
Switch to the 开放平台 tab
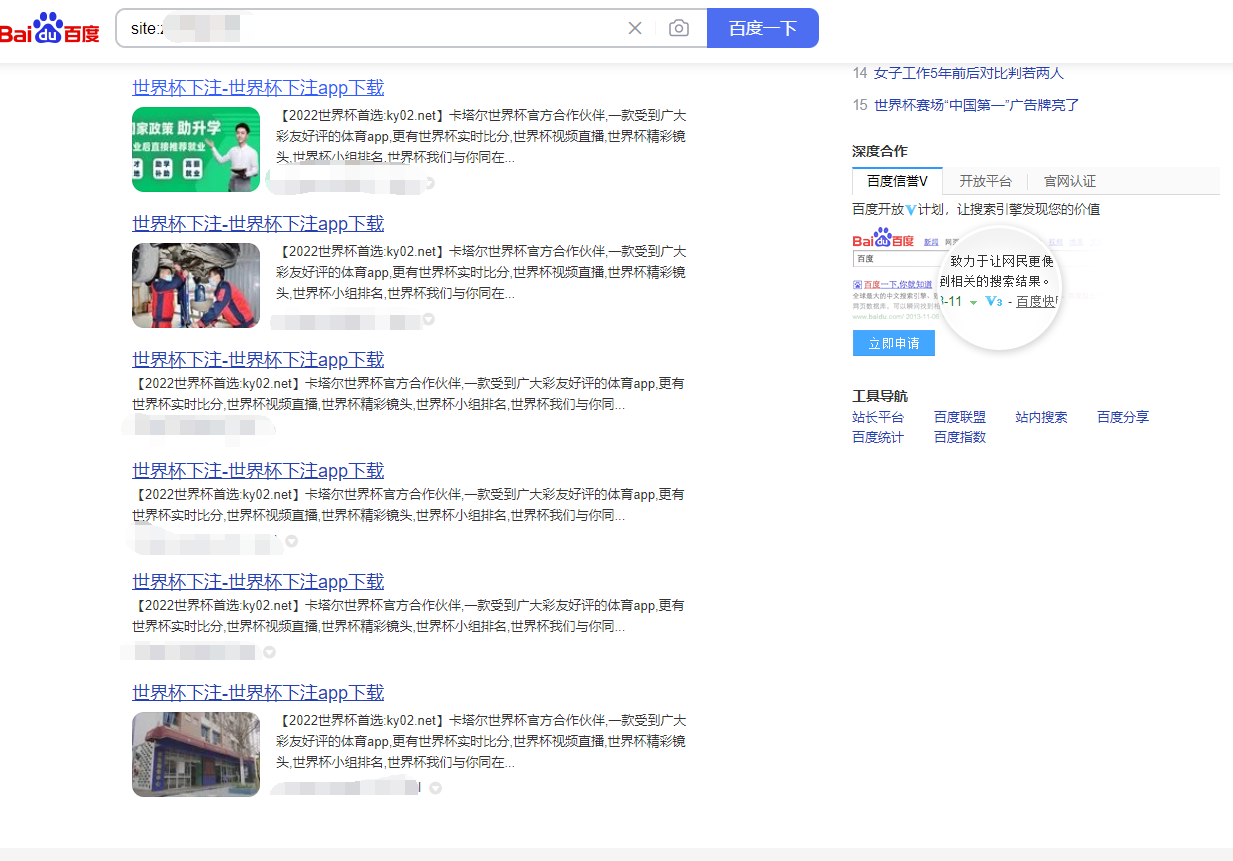pos(985,181)
